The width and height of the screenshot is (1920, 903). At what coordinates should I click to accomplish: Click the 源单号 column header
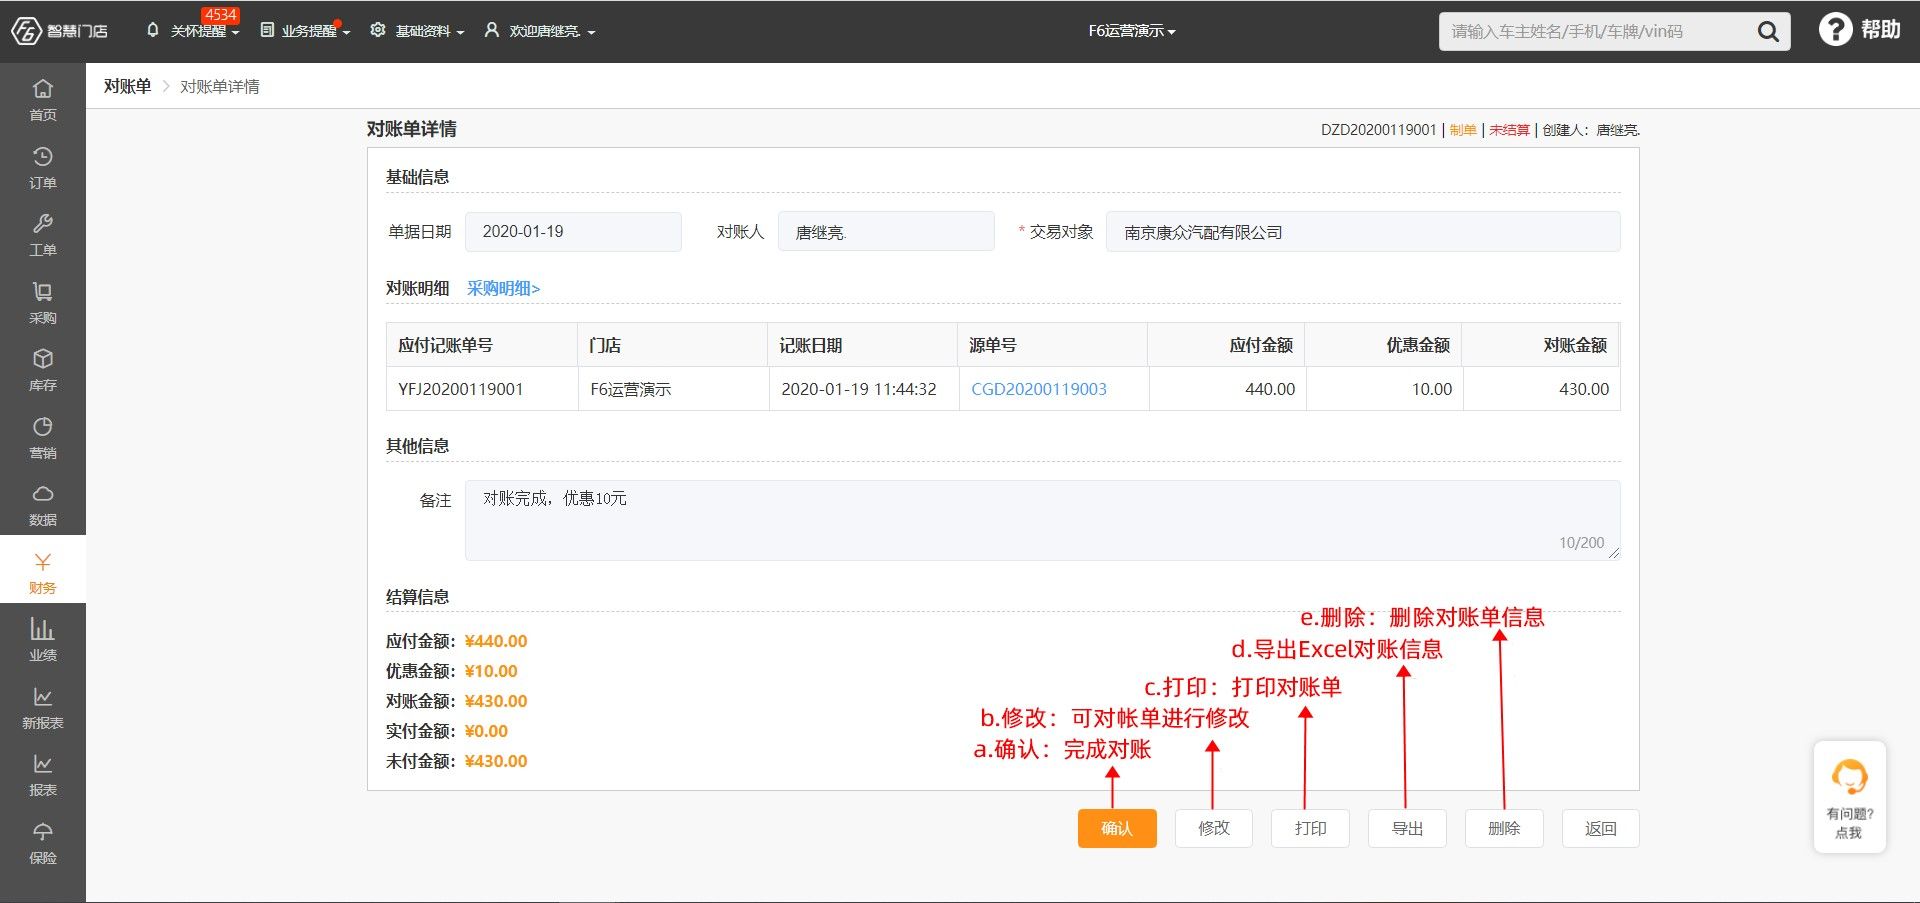point(1053,345)
